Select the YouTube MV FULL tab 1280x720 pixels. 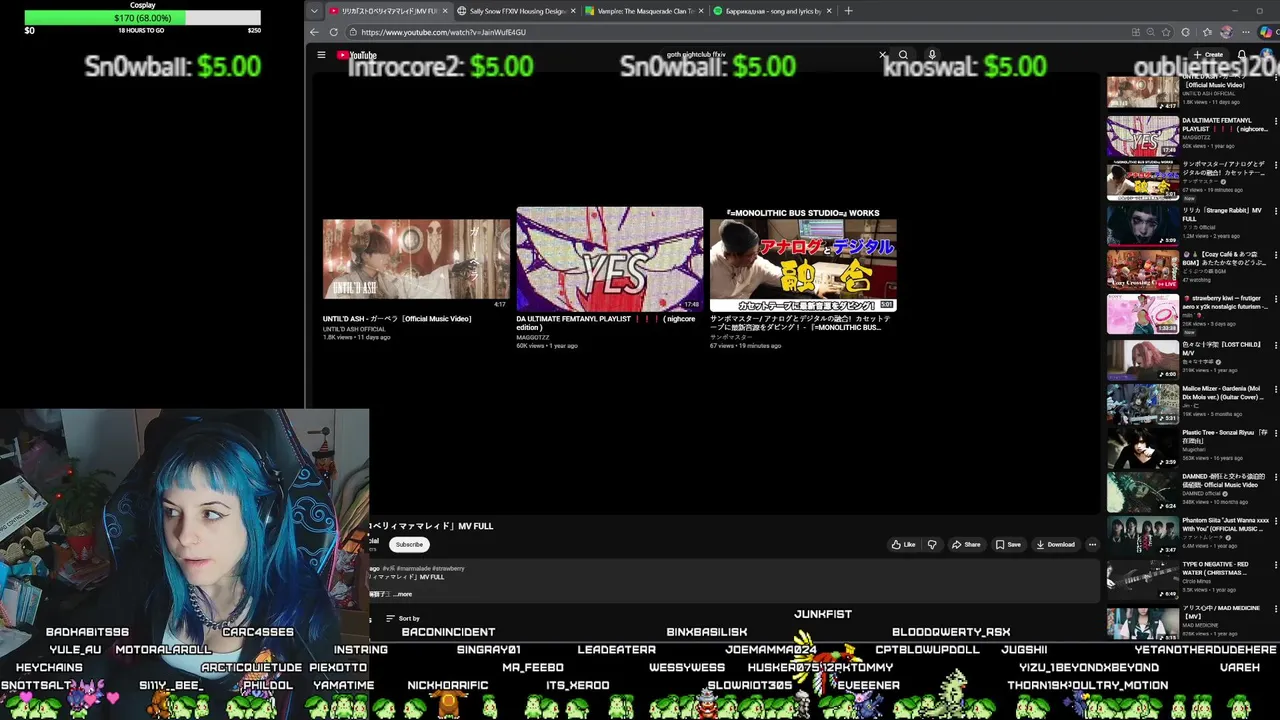(389, 11)
